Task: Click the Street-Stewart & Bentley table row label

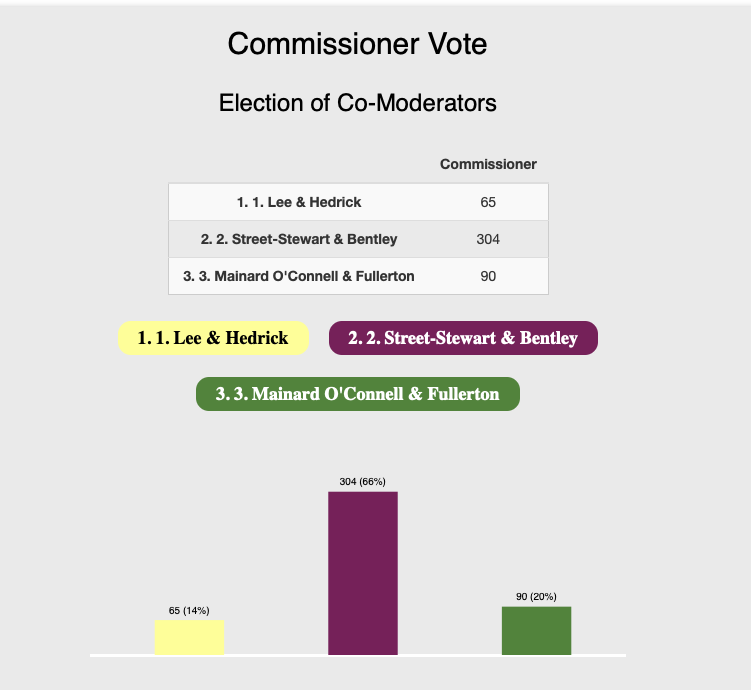Action: (299, 239)
